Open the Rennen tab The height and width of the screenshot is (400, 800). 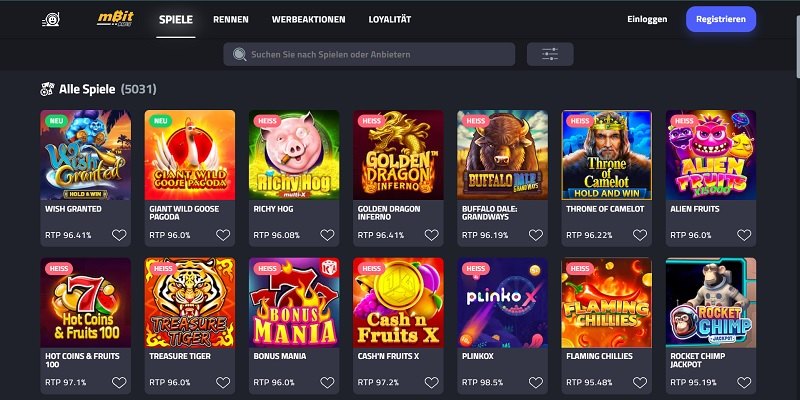point(231,19)
